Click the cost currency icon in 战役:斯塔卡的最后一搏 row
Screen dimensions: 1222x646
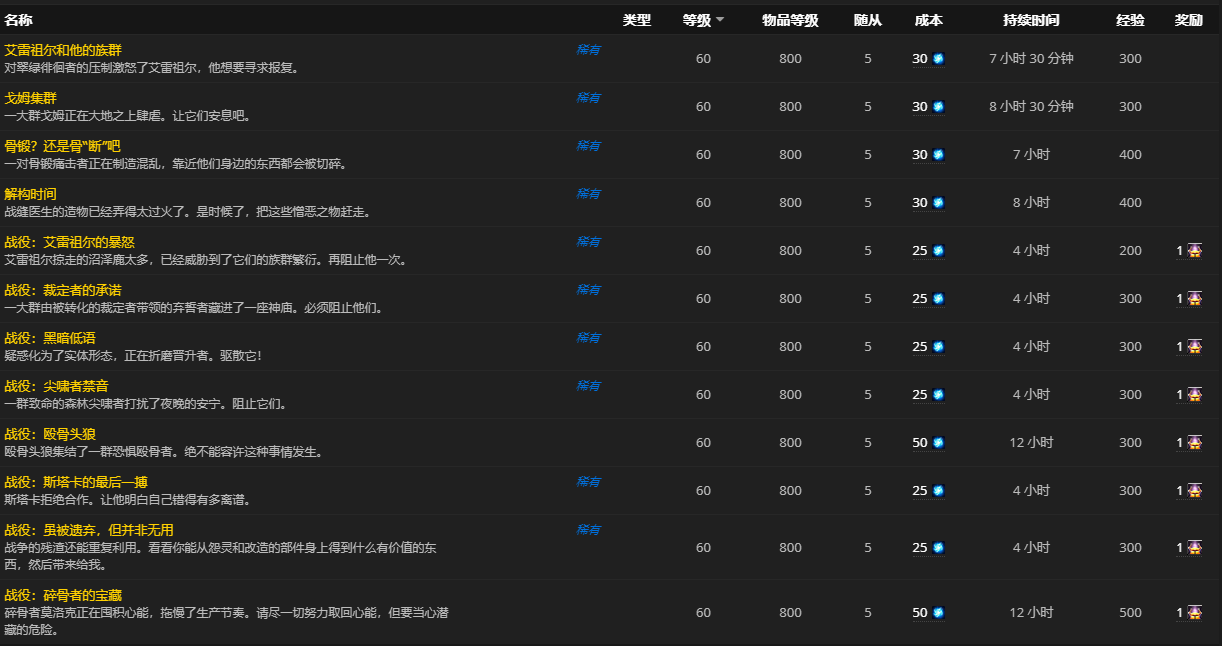(938, 491)
